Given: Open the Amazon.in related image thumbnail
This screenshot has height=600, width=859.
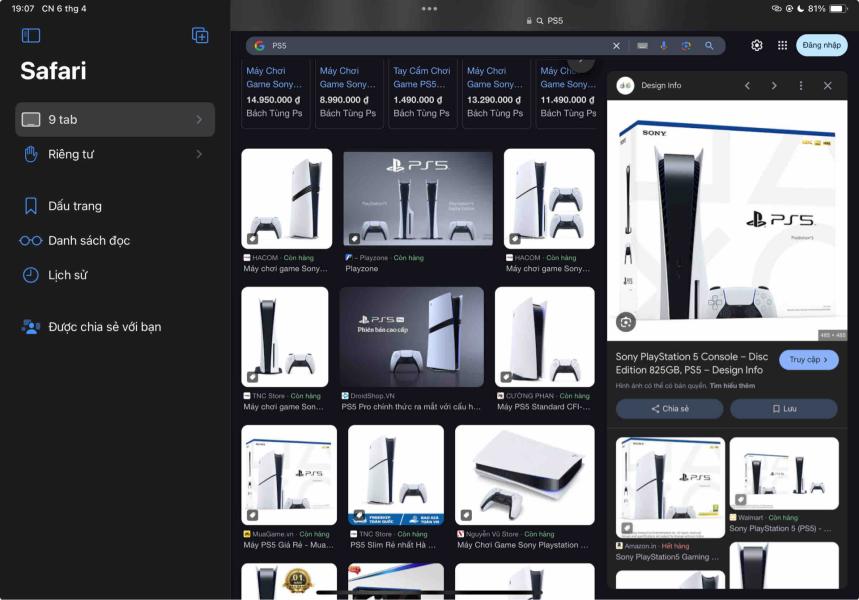Looking at the screenshot, I should (x=670, y=488).
